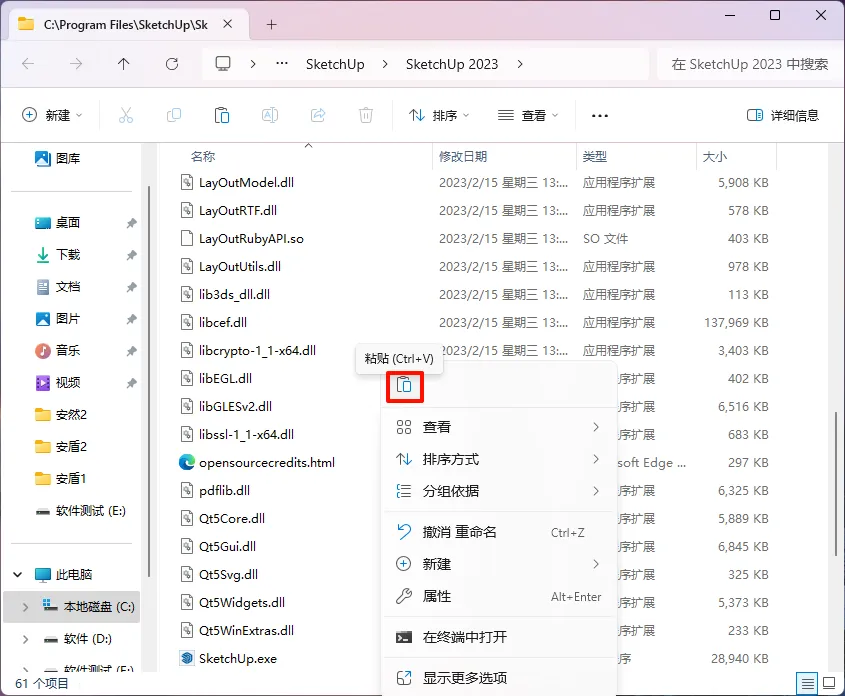Open New (新建) submenu in context menu

pyautogui.click(x=498, y=564)
